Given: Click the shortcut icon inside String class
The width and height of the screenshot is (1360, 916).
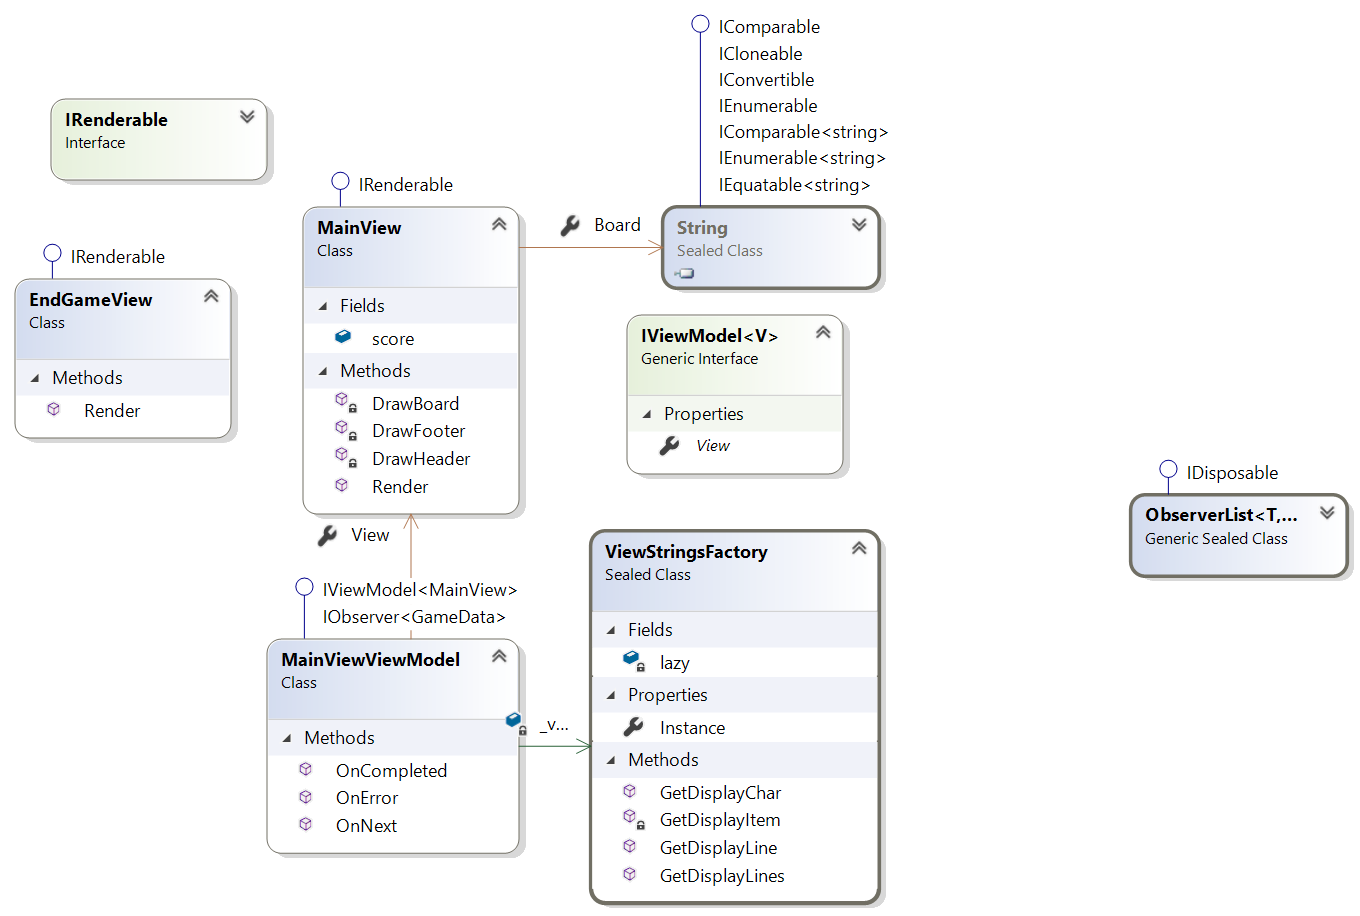Looking at the screenshot, I should pyautogui.click(x=685, y=273).
